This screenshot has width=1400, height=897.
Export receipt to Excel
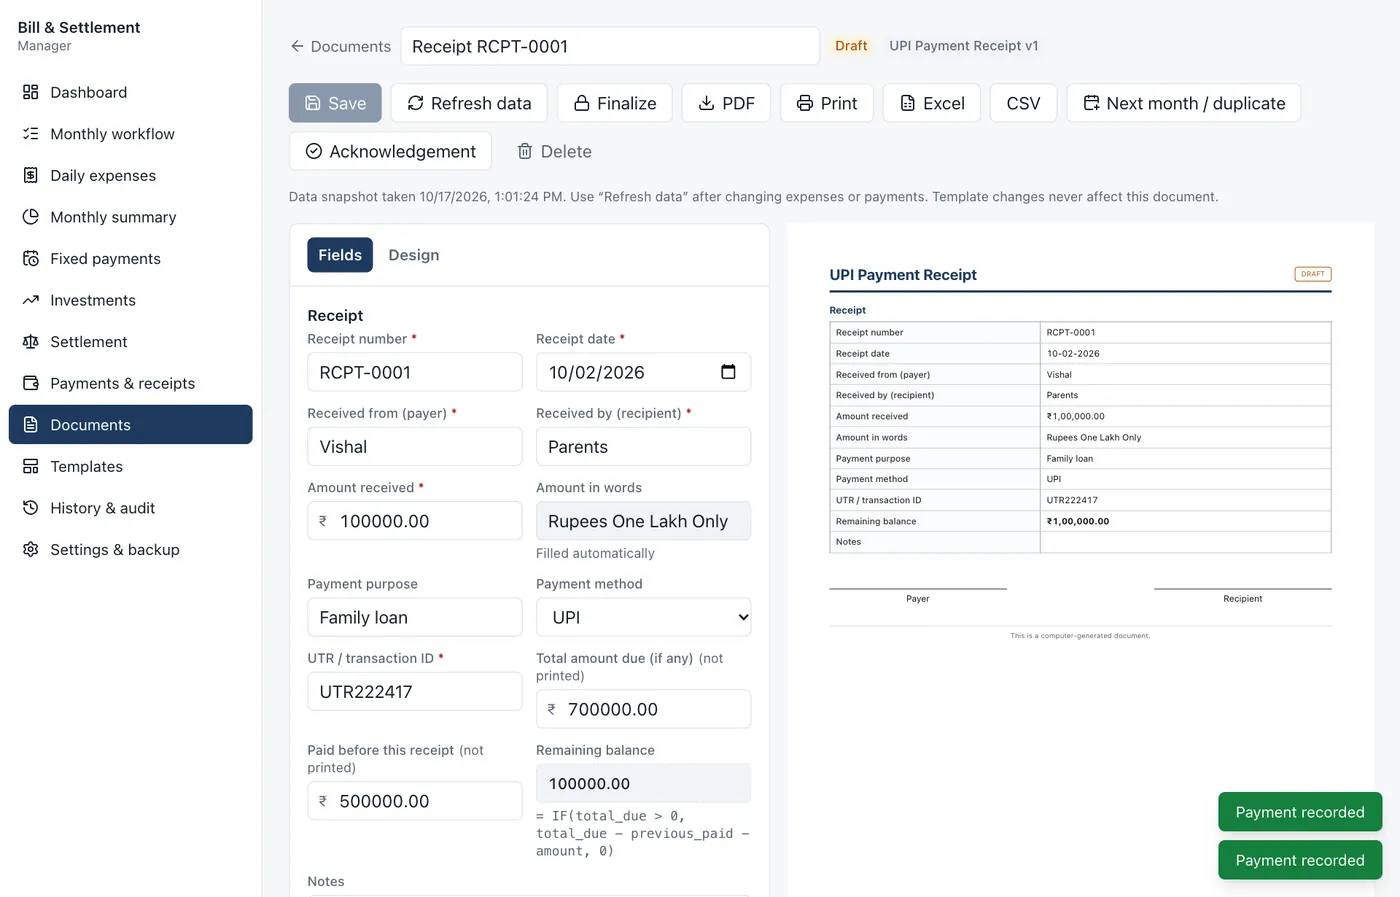pyautogui.click(x=932, y=103)
